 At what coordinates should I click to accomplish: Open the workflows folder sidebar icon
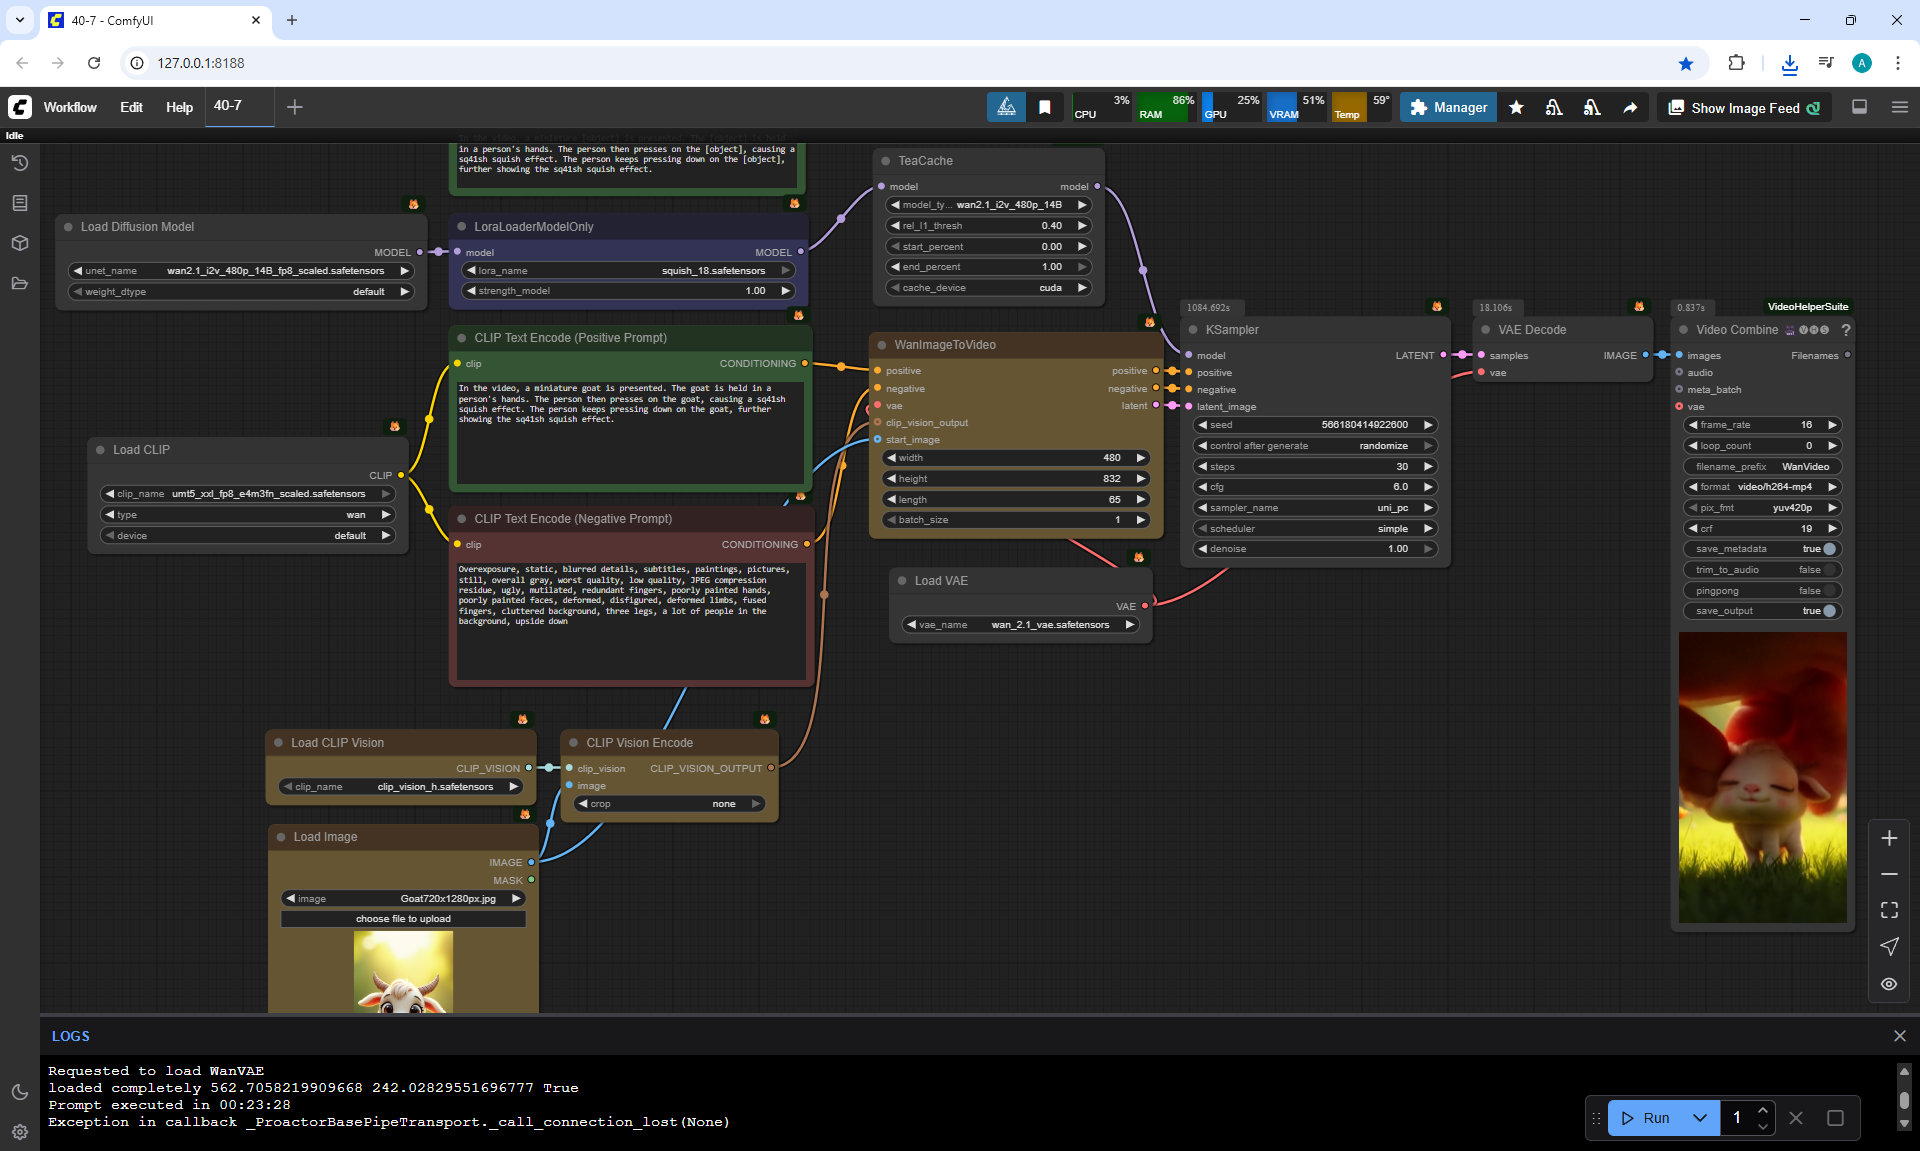pyautogui.click(x=19, y=283)
